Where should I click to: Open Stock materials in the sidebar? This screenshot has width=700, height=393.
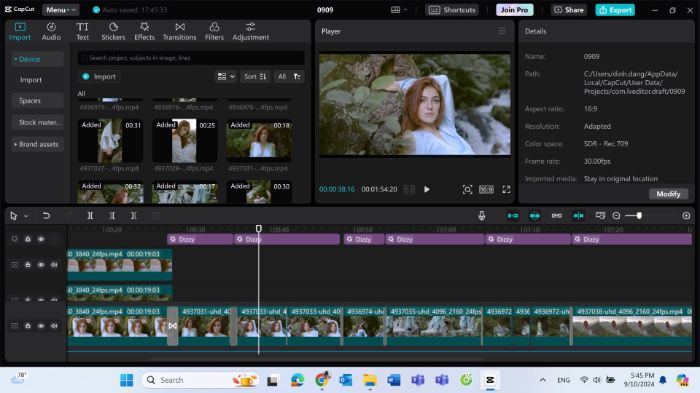pos(39,122)
